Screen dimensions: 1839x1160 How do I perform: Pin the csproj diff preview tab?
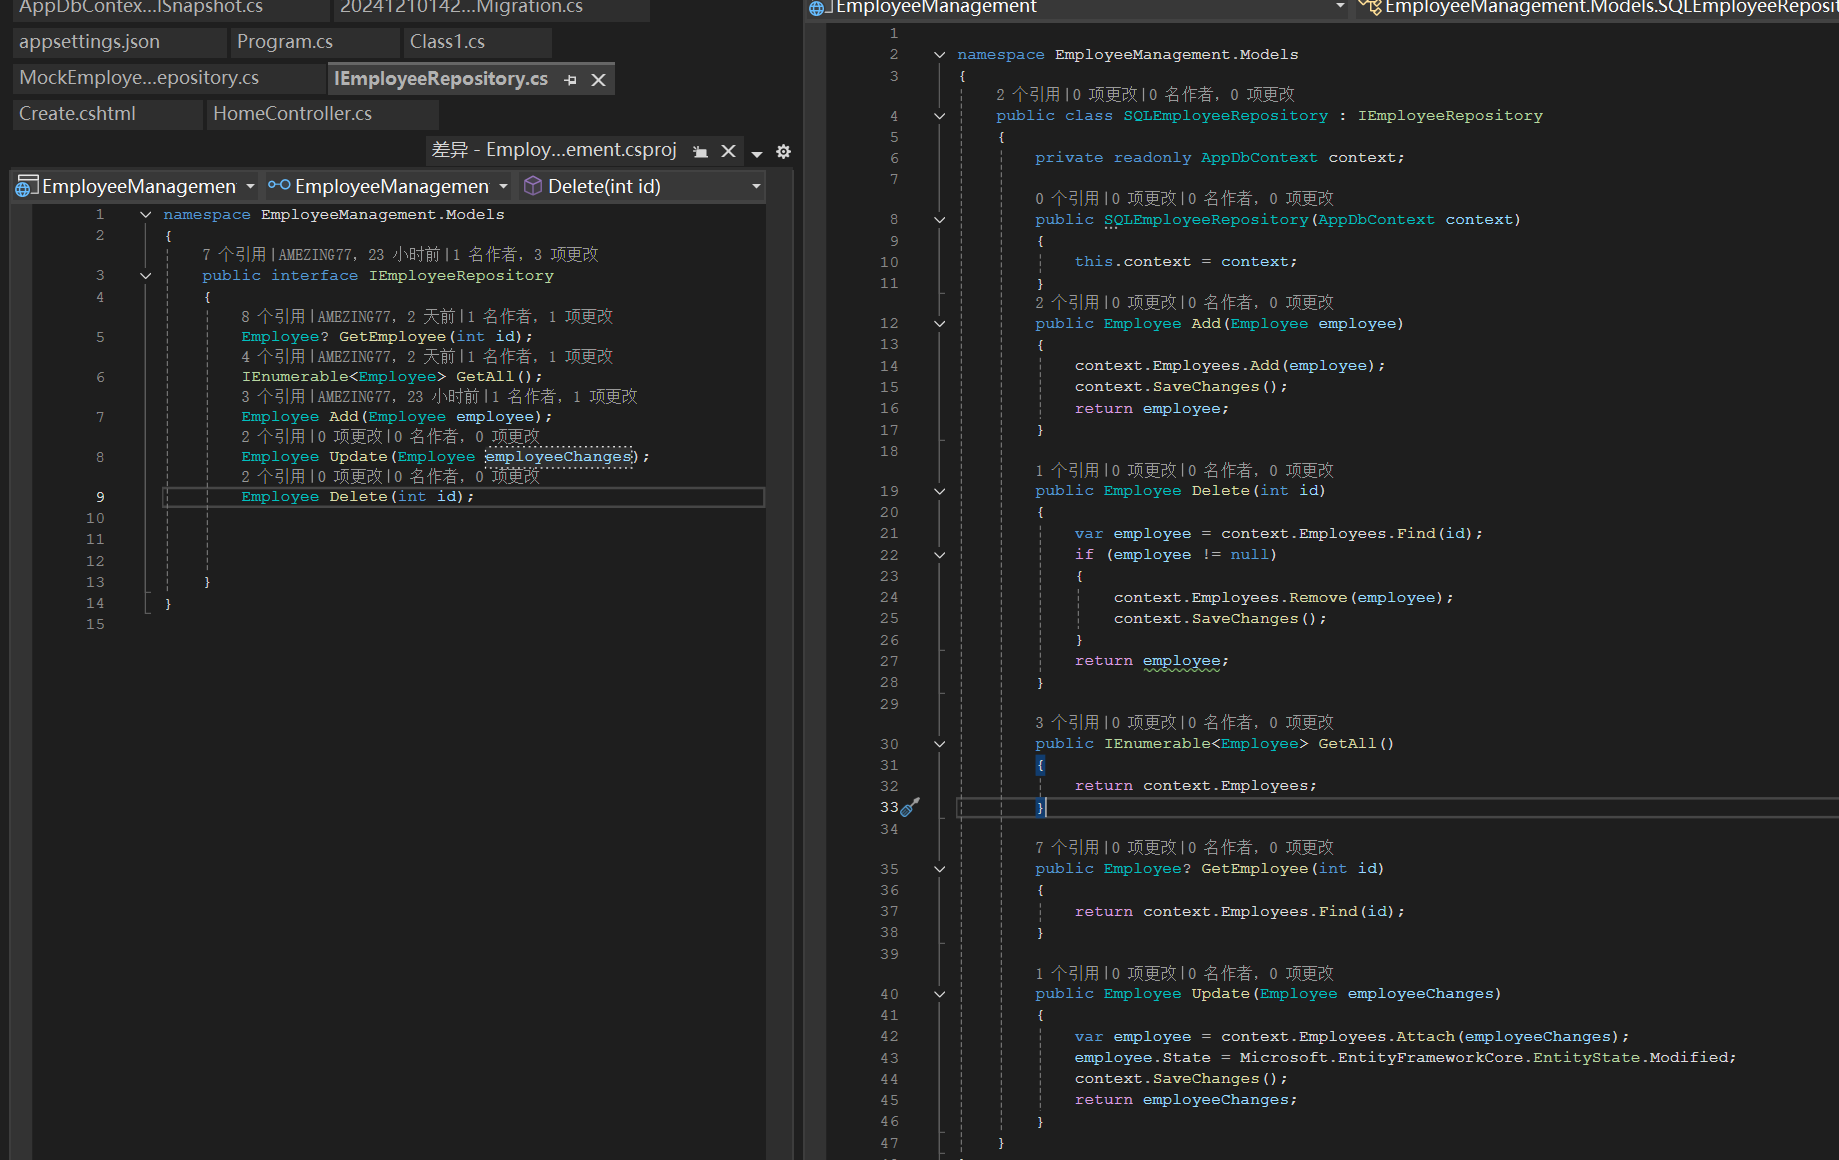(700, 151)
